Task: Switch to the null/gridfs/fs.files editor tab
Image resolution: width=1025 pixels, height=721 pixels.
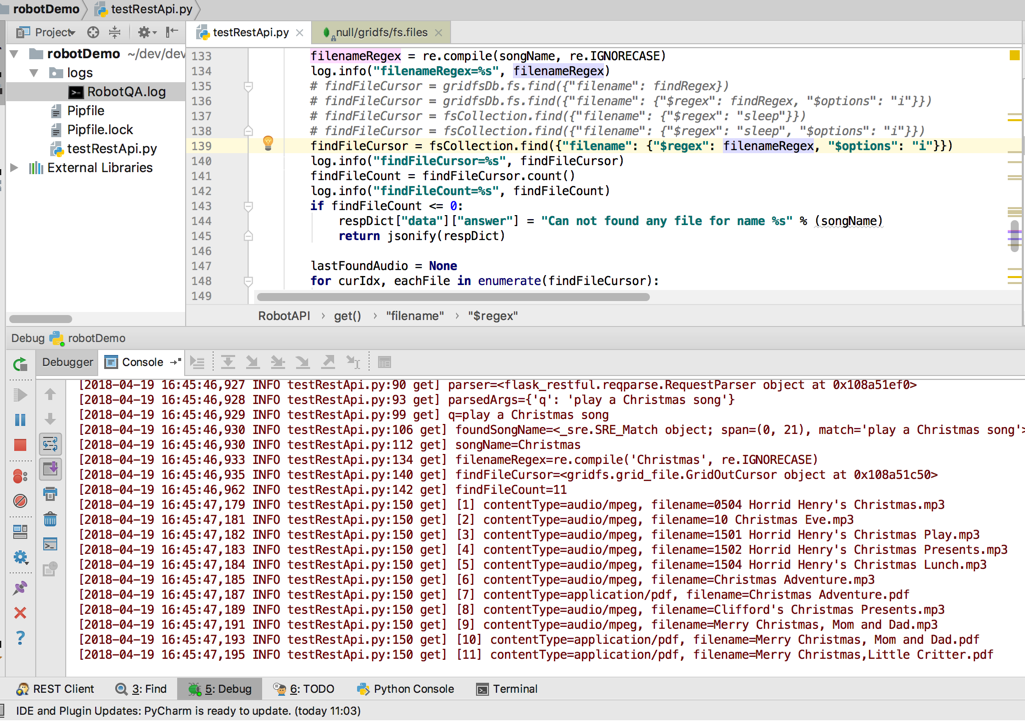Action: click(381, 33)
